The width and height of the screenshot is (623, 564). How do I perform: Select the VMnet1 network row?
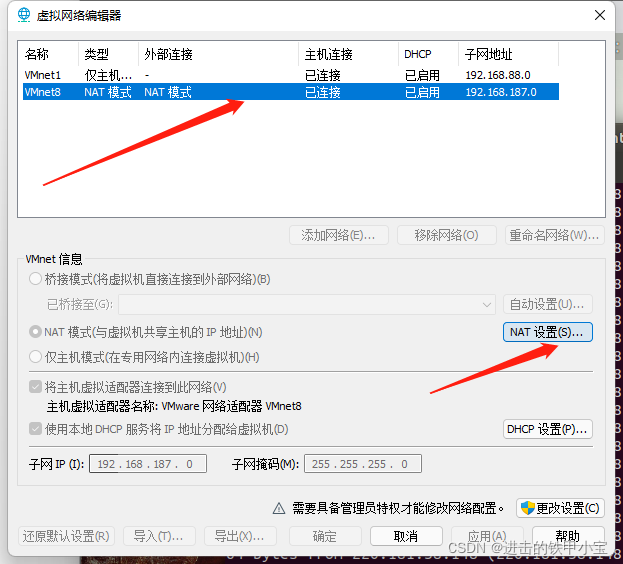[x=291, y=75]
